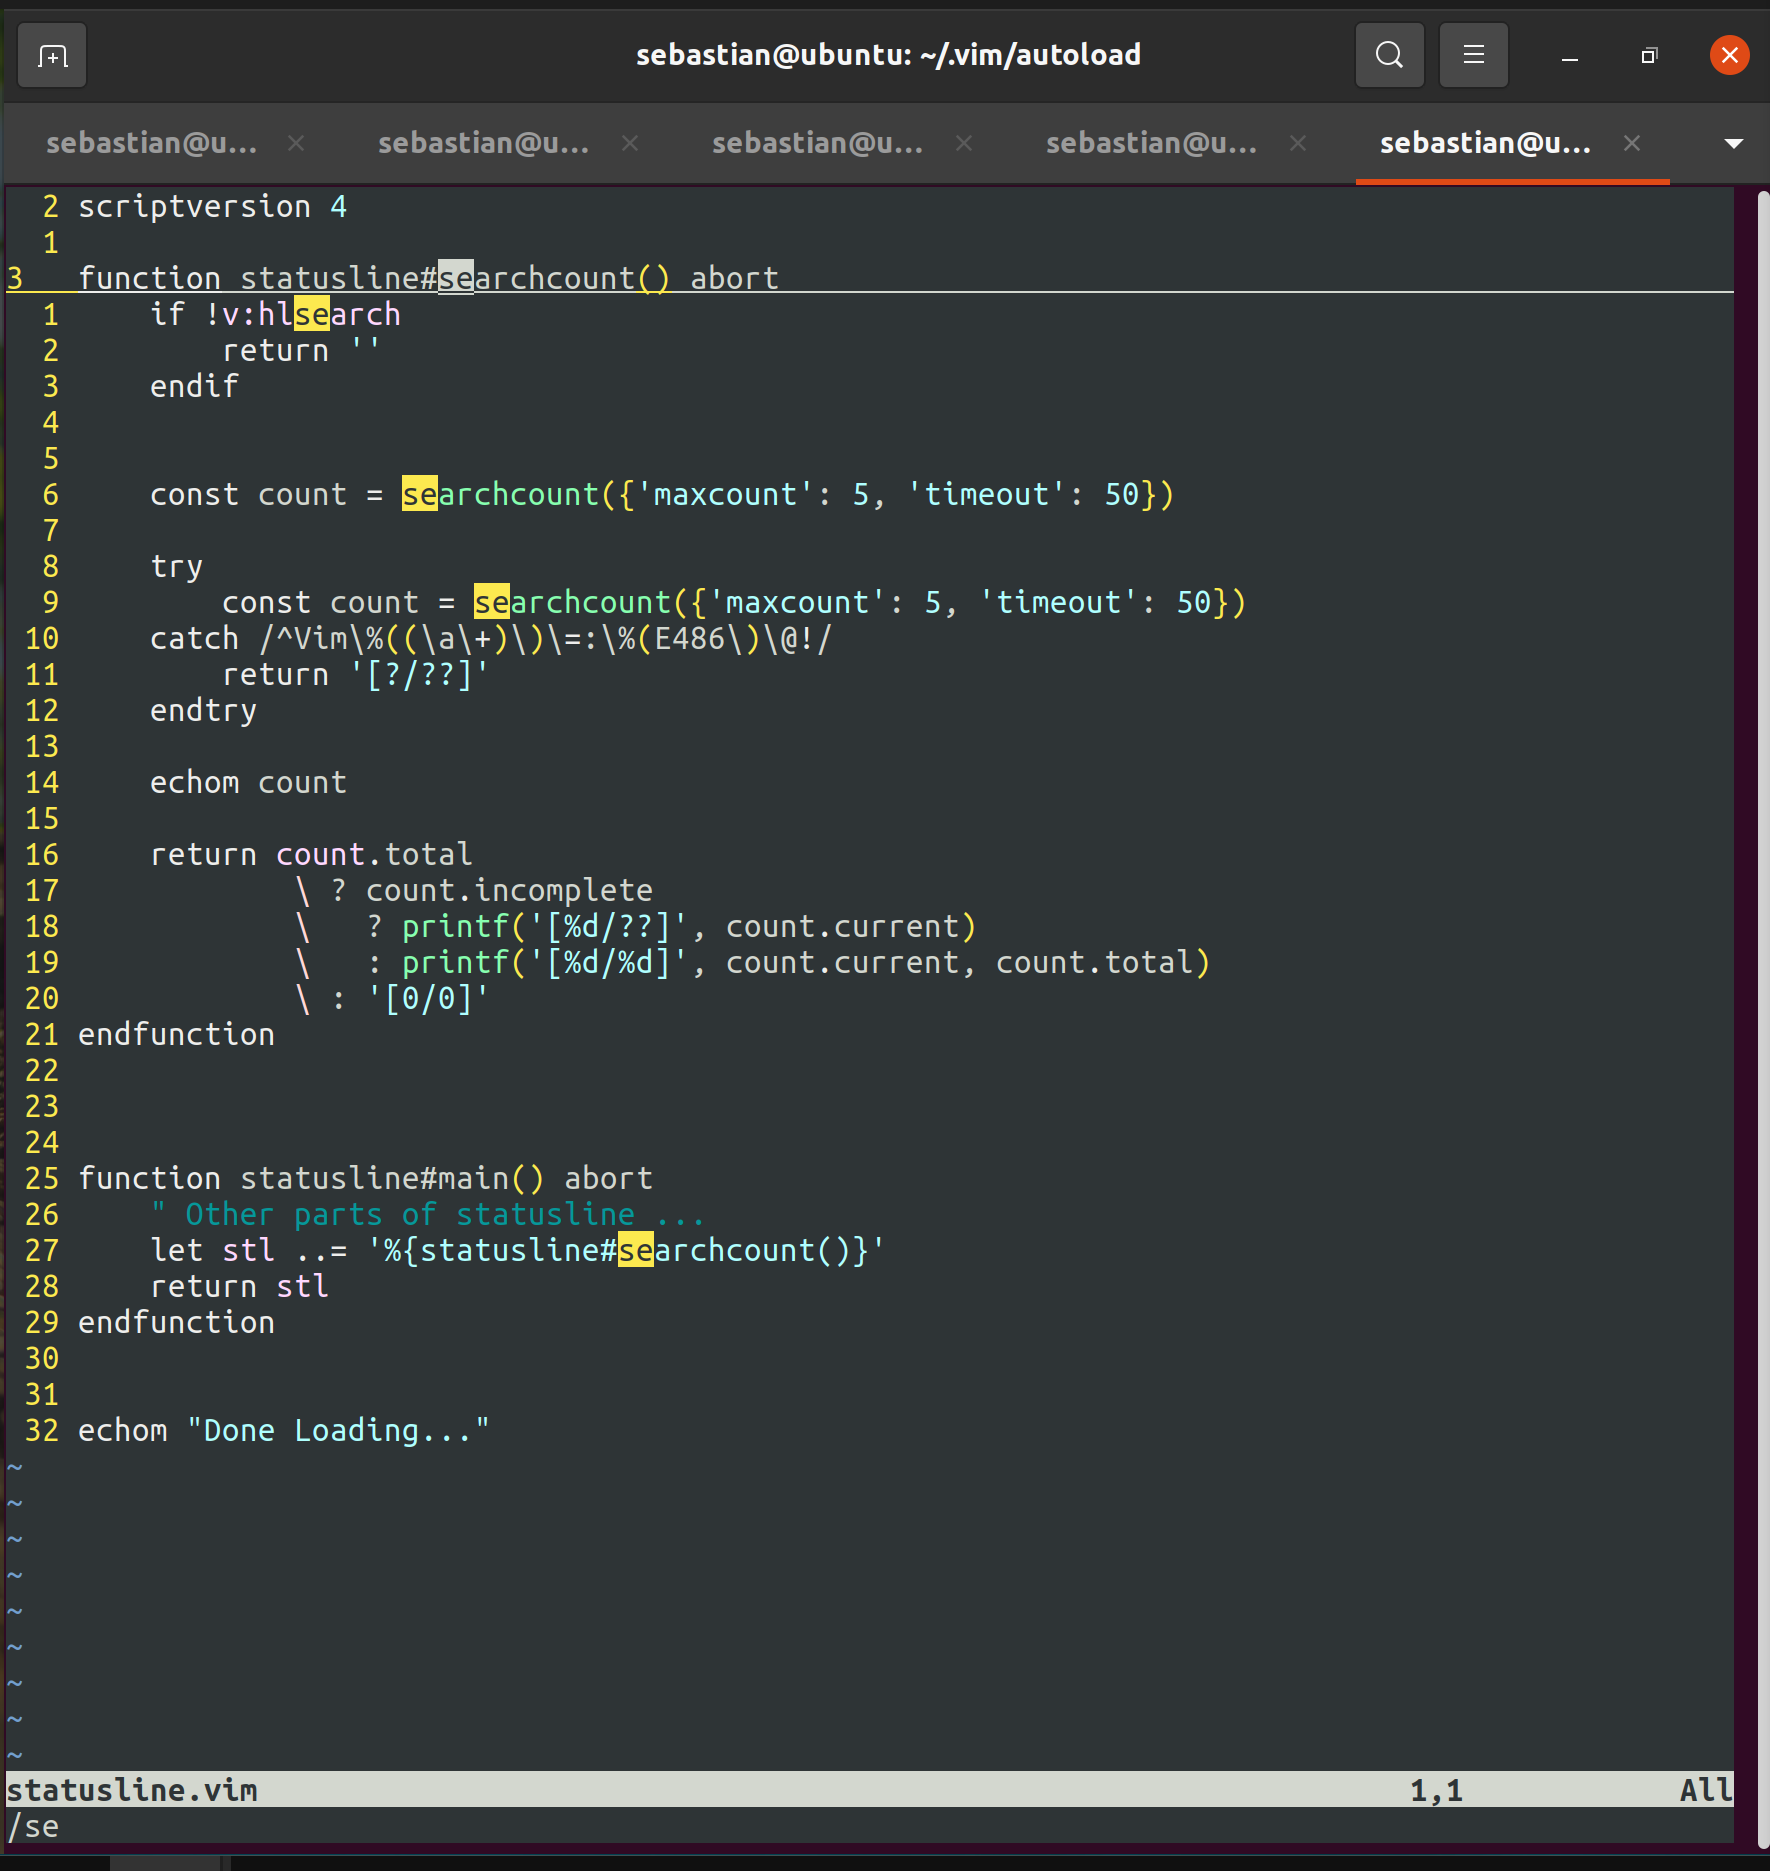Click the 'let stl ..=' line
Screen dimensions: 1770x1871
(x=518, y=1250)
